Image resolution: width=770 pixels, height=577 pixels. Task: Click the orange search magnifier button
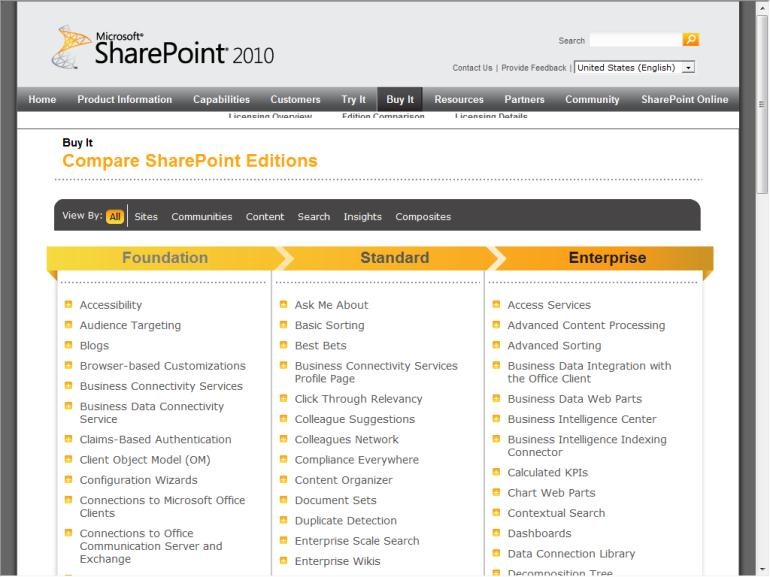(690, 39)
